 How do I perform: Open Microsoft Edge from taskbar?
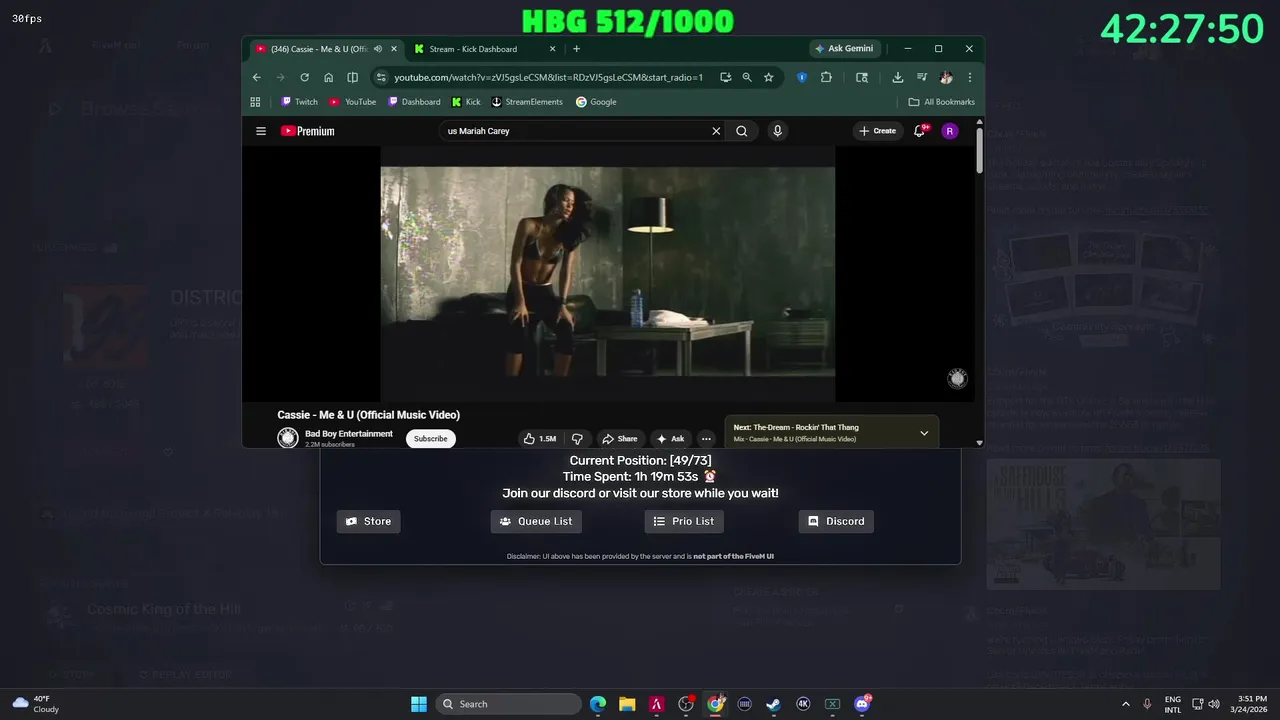point(598,704)
